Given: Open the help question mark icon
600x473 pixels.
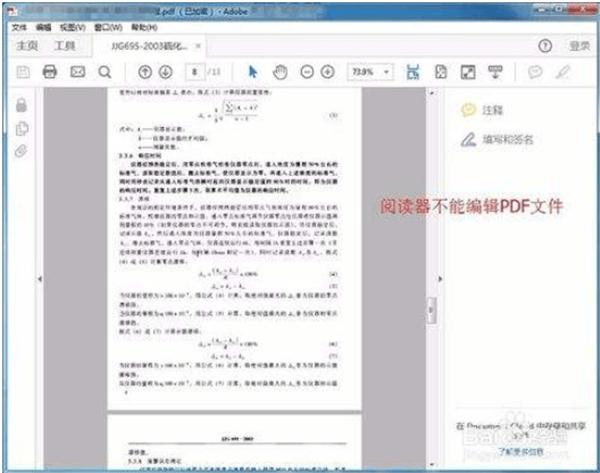Looking at the screenshot, I should (545, 46).
